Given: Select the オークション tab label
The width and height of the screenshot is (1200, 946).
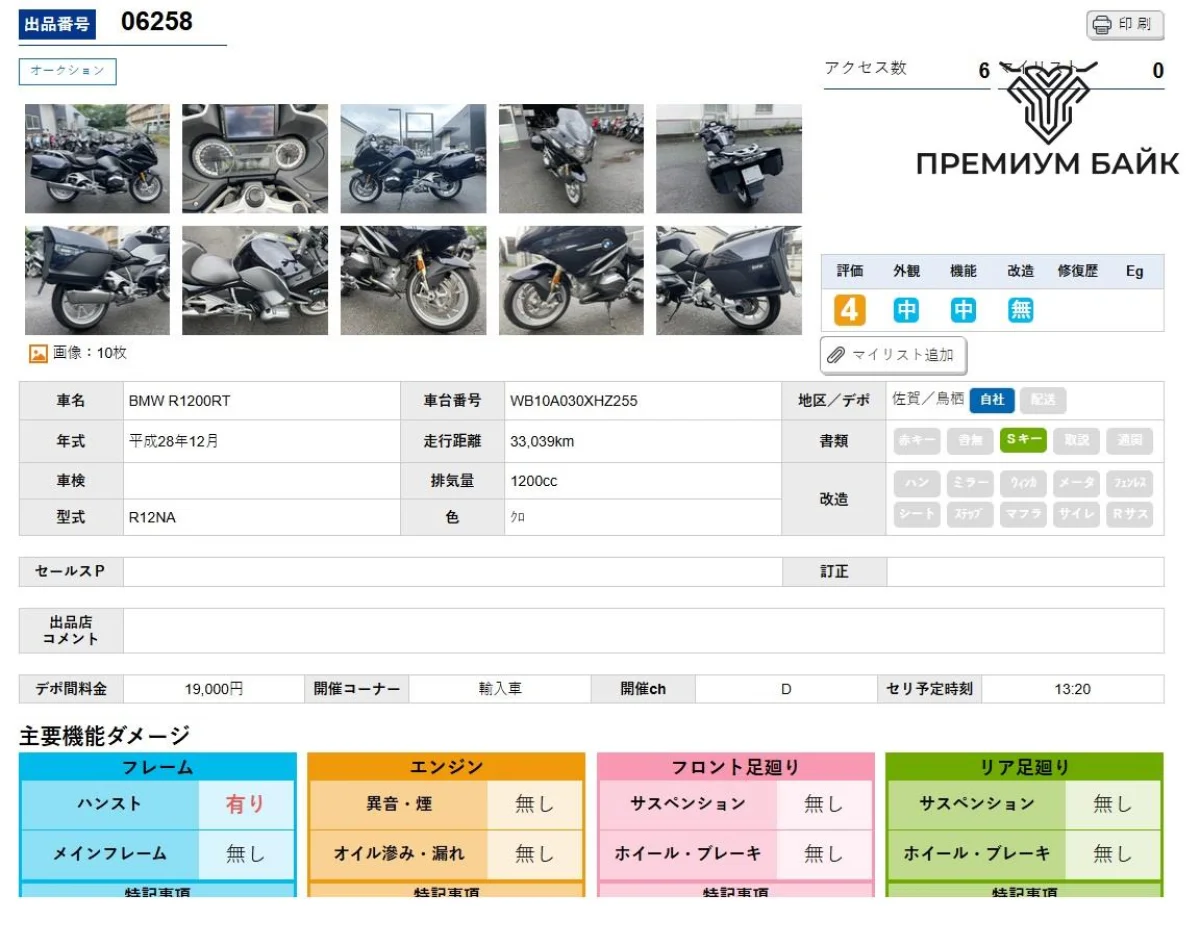Looking at the screenshot, I should coord(67,71).
